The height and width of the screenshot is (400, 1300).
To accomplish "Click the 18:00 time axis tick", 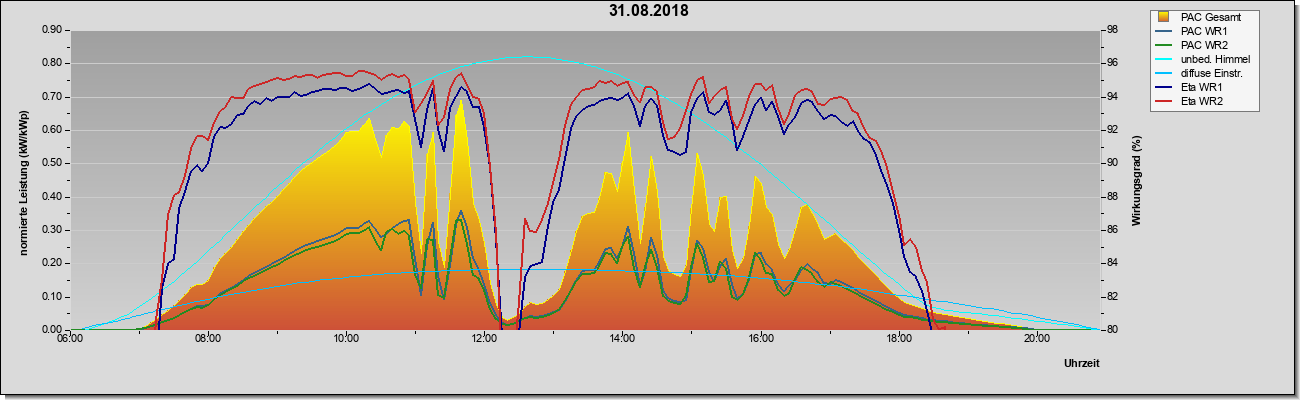I will (x=898, y=338).
